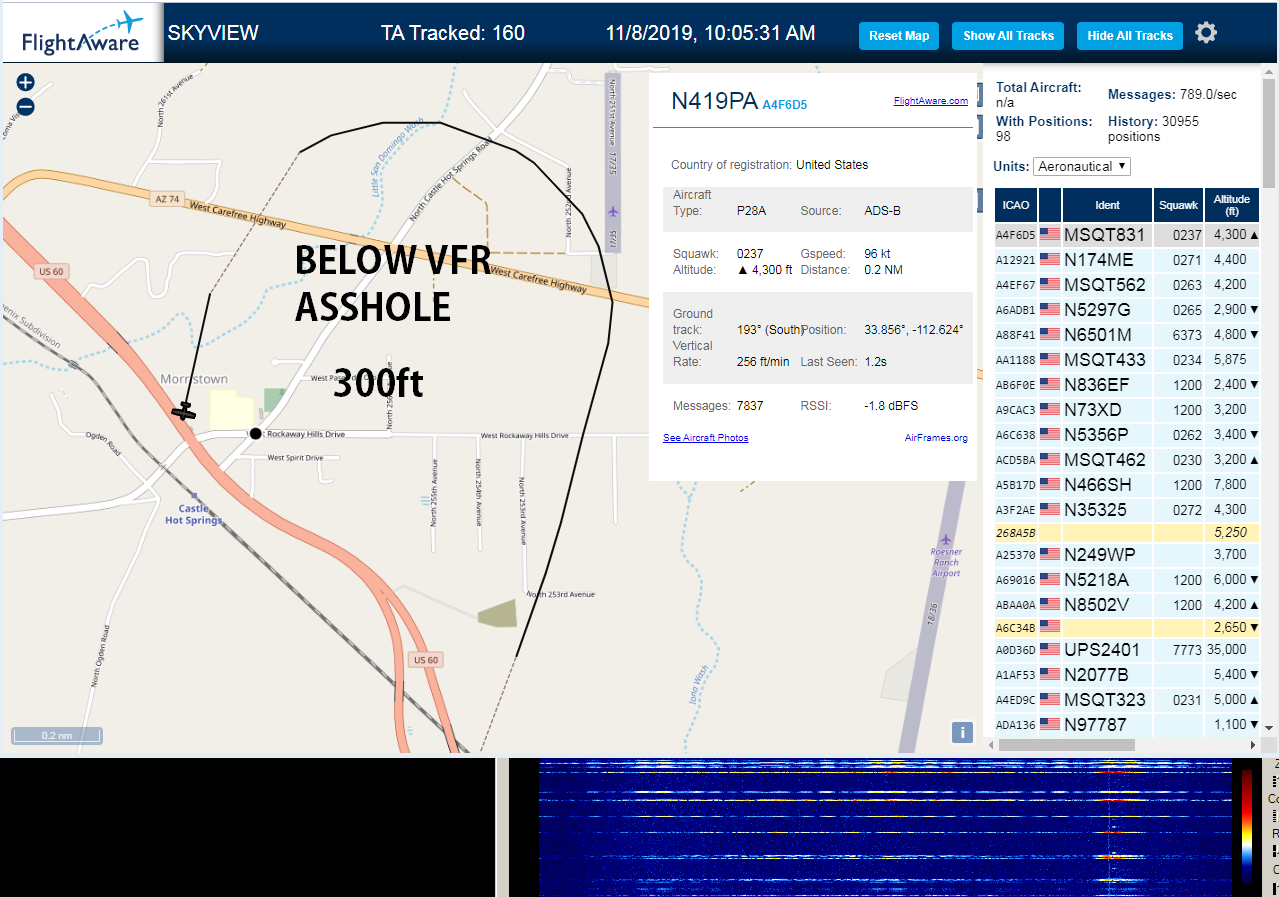Click the 0.2 nm map scale bar
Screen dimensions: 1279x897
pyautogui.click(x=57, y=736)
